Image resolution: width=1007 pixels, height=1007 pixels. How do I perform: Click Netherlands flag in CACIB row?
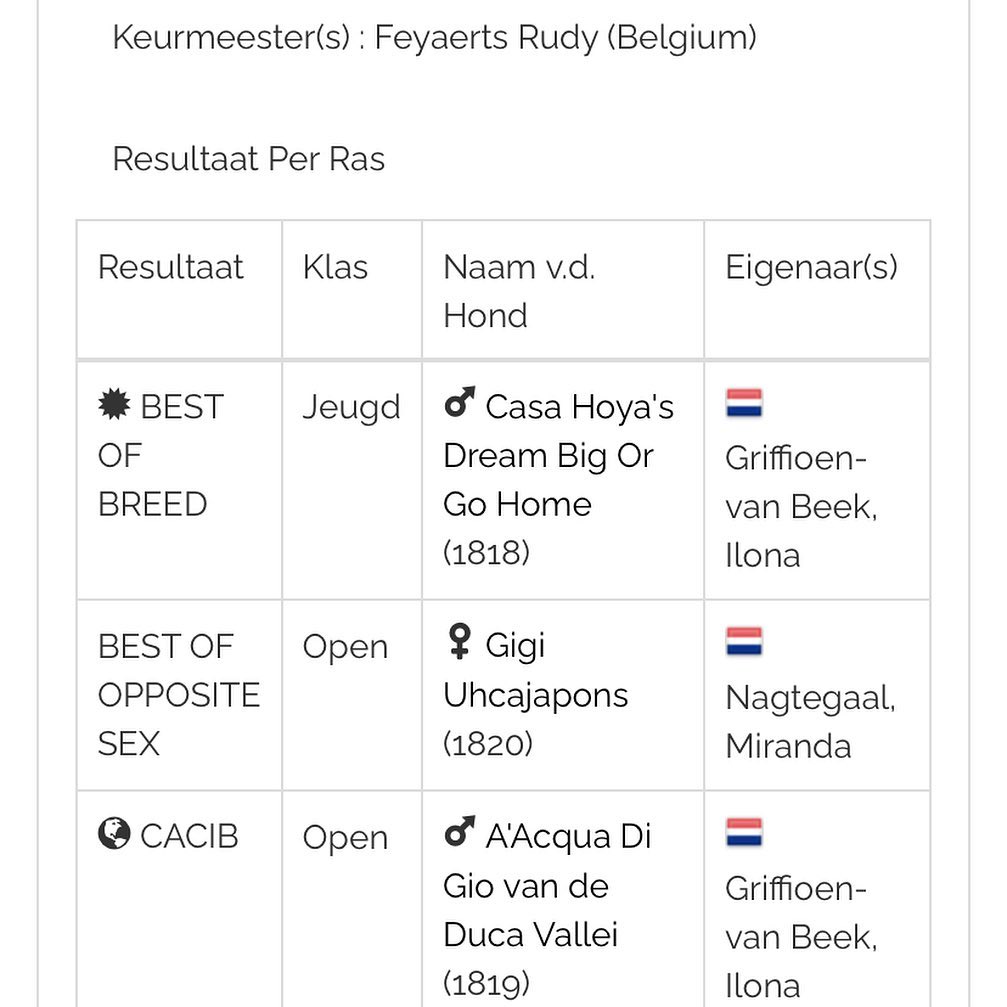point(744,833)
